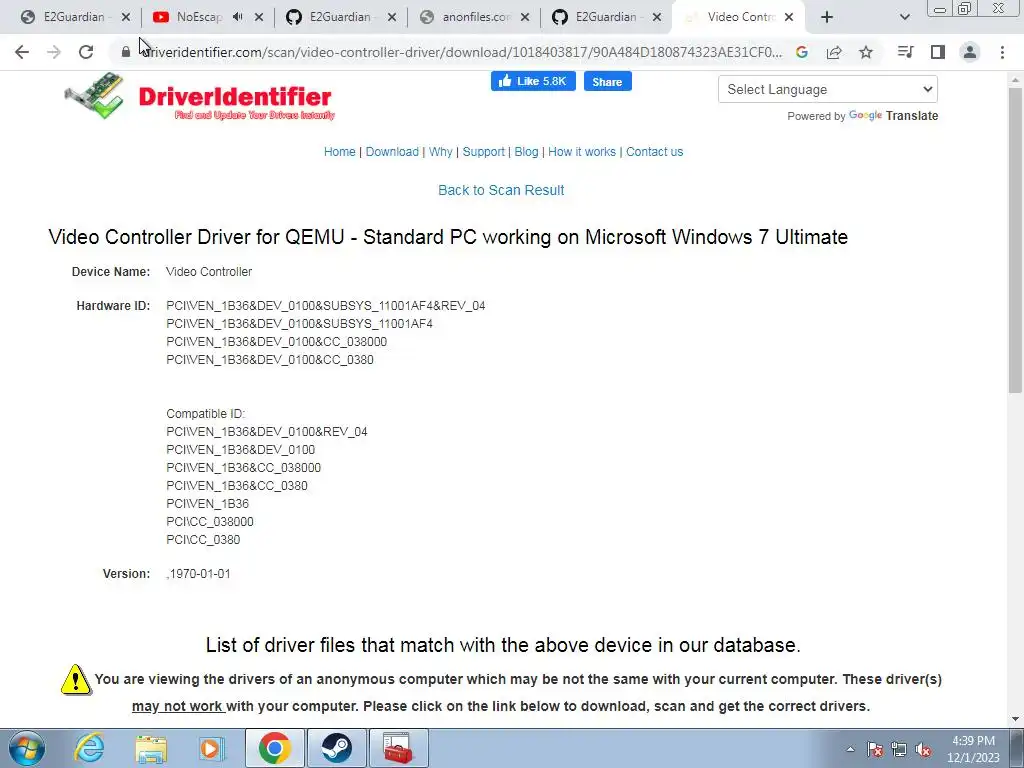This screenshot has height=768, width=1024.
Task: Click the Google Translate link
Action: [x=893, y=116]
